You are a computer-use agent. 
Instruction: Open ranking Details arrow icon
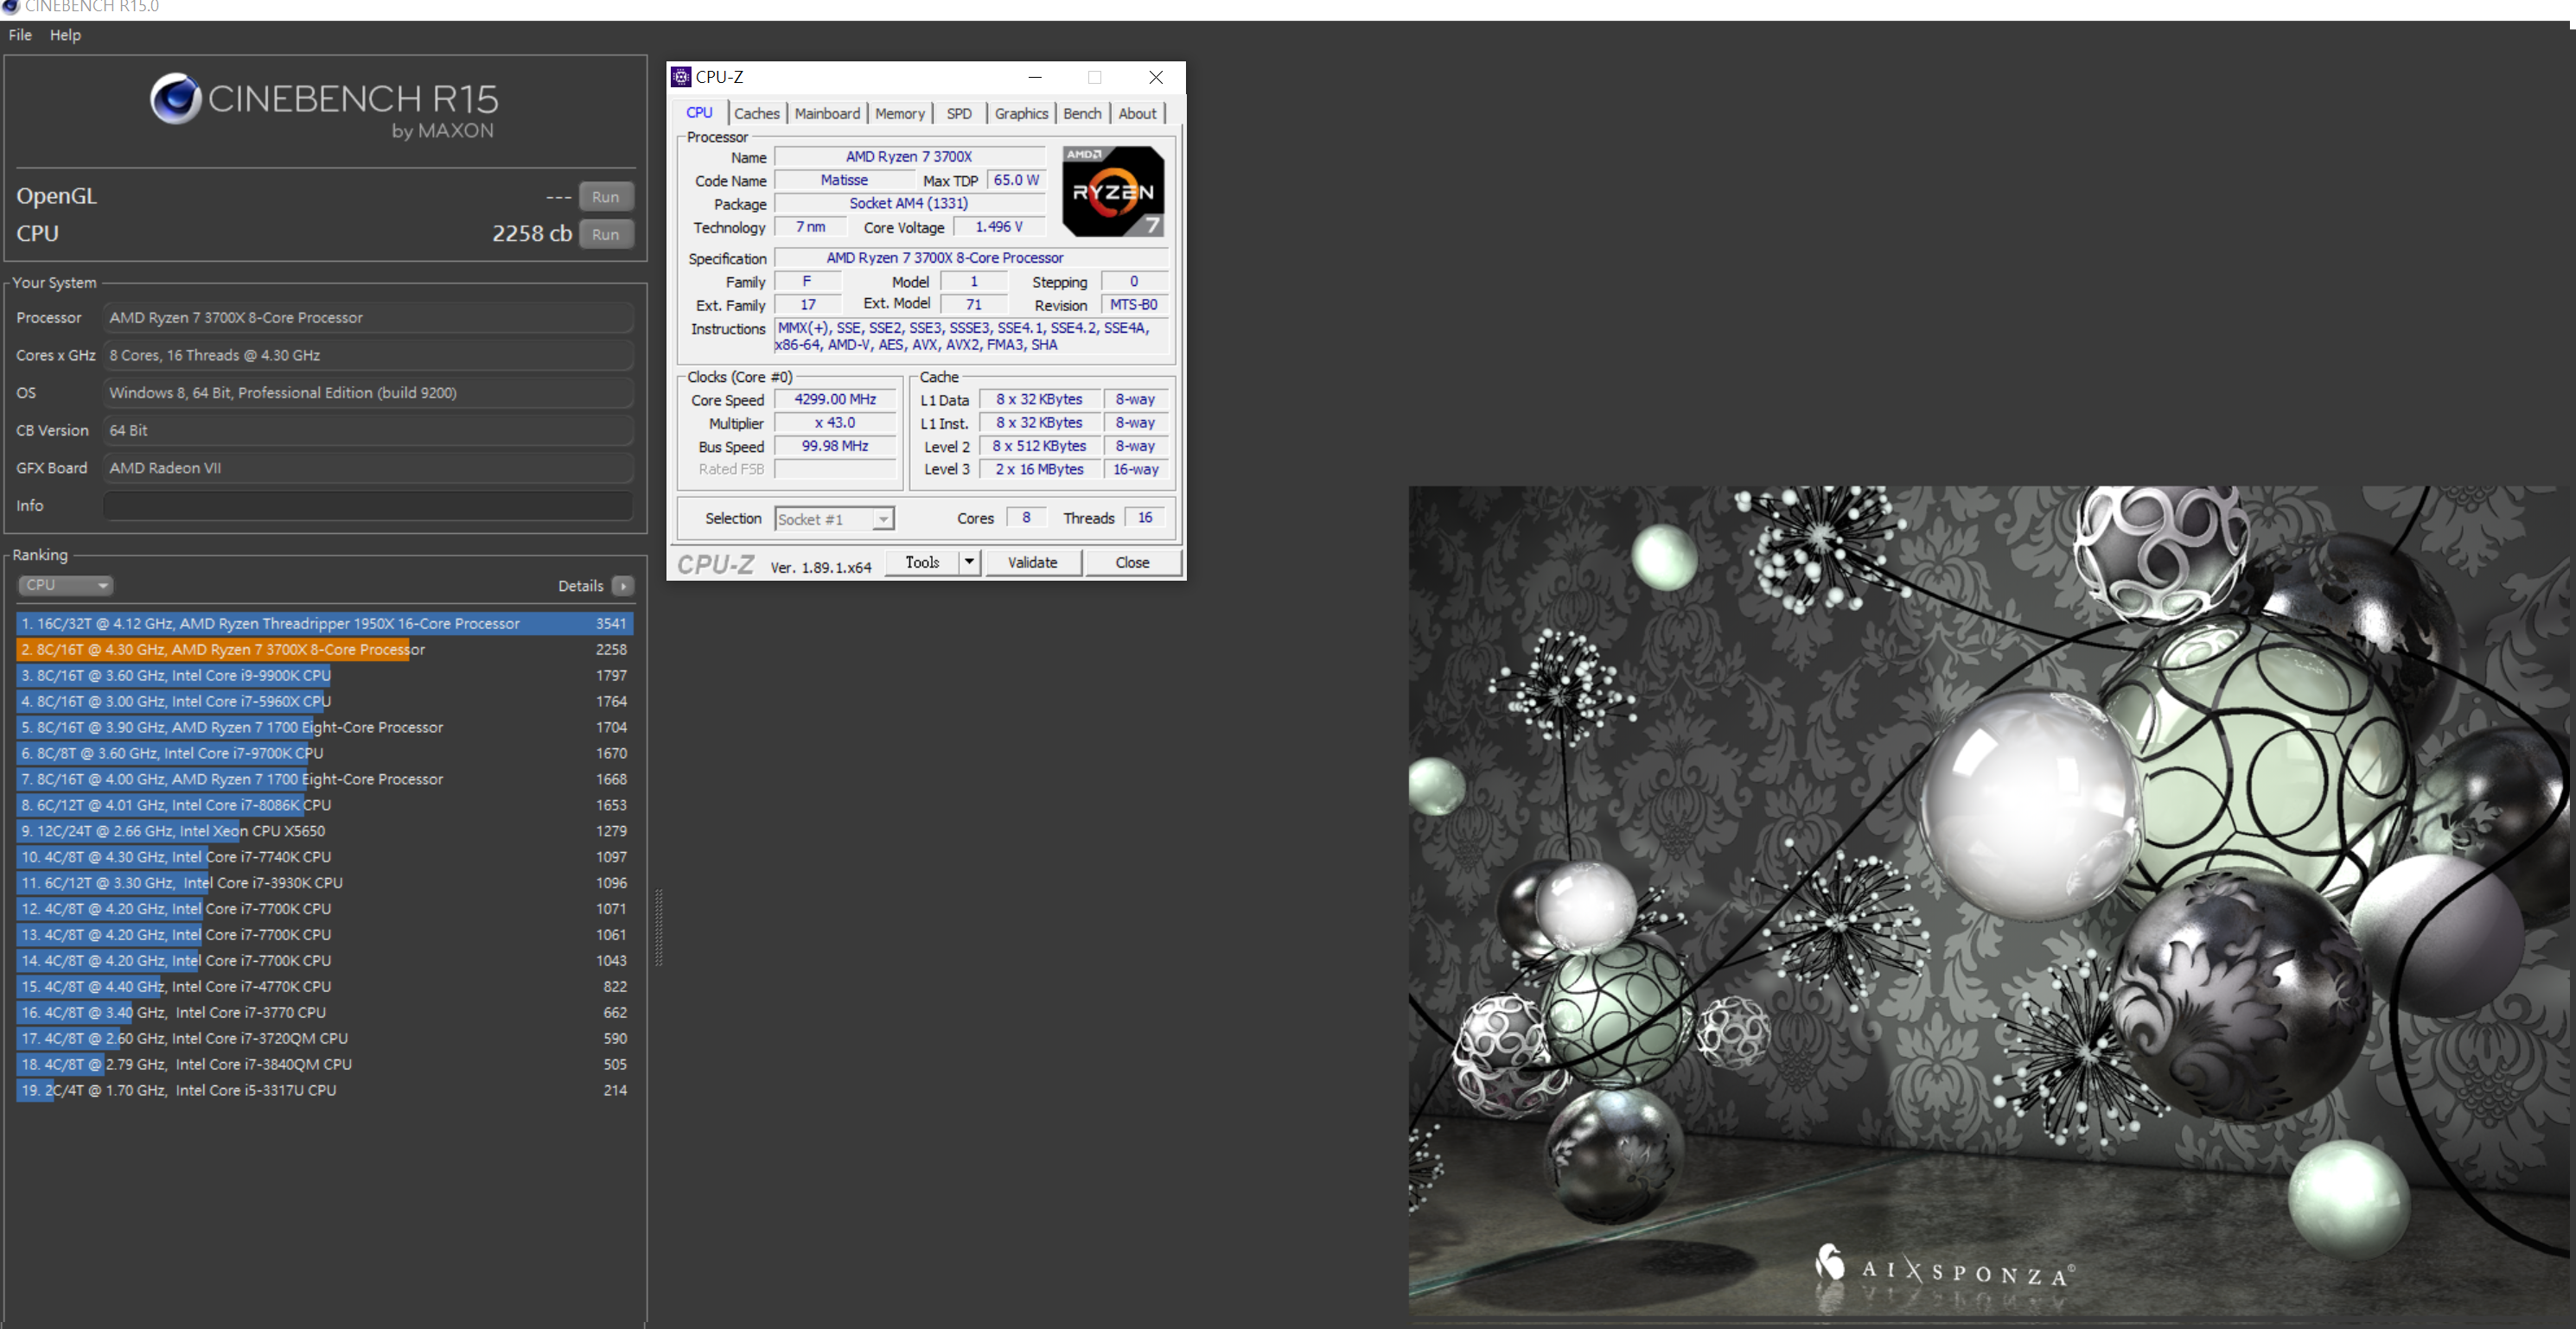[x=623, y=586]
